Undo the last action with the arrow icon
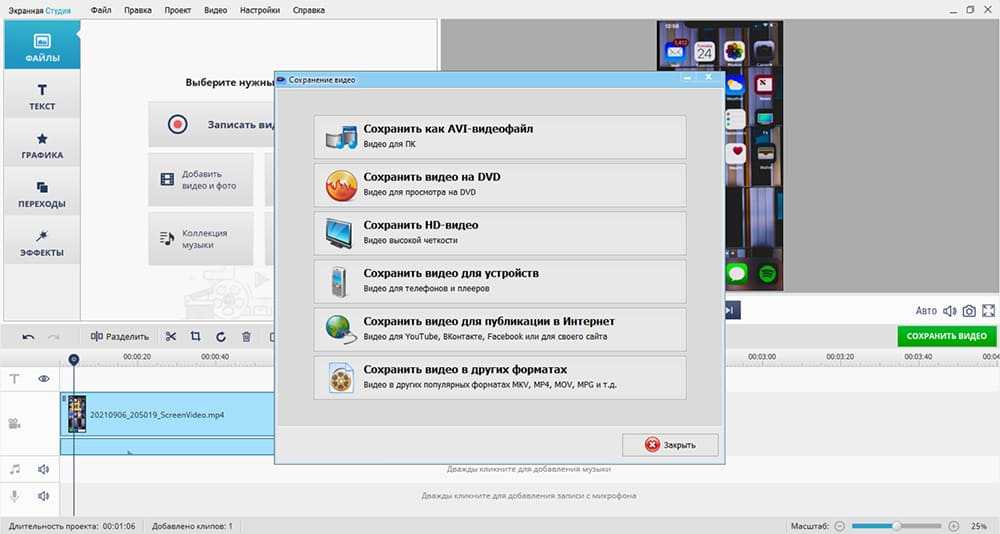 tap(28, 337)
